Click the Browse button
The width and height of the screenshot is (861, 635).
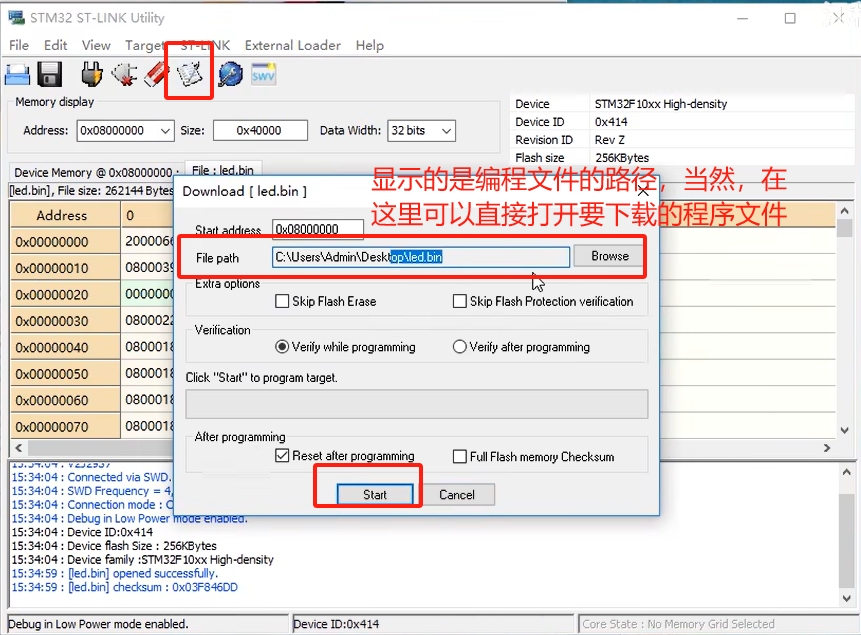point(610,256)
